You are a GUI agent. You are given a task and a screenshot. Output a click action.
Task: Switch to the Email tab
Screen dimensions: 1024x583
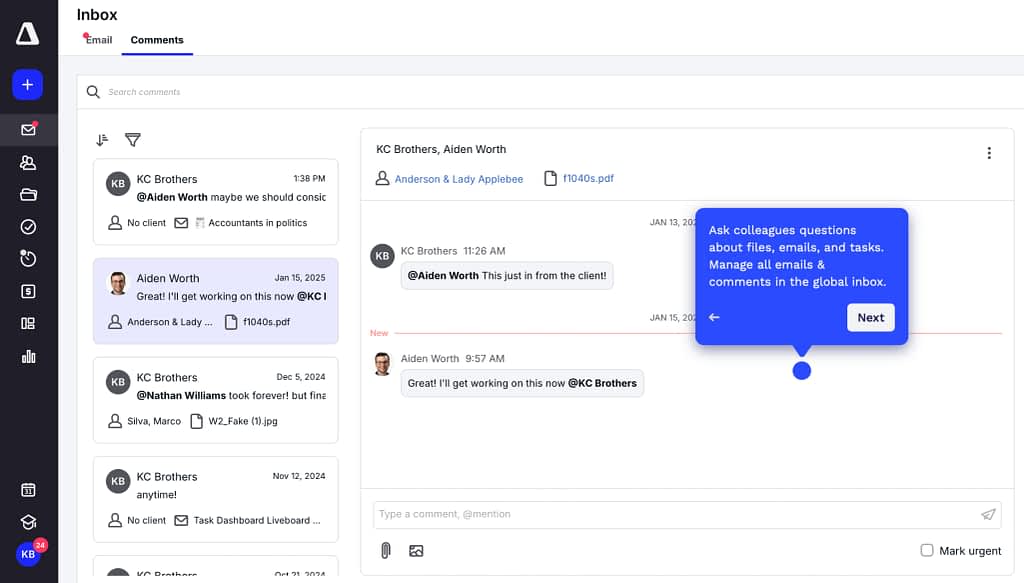click(x=99, y=40)
